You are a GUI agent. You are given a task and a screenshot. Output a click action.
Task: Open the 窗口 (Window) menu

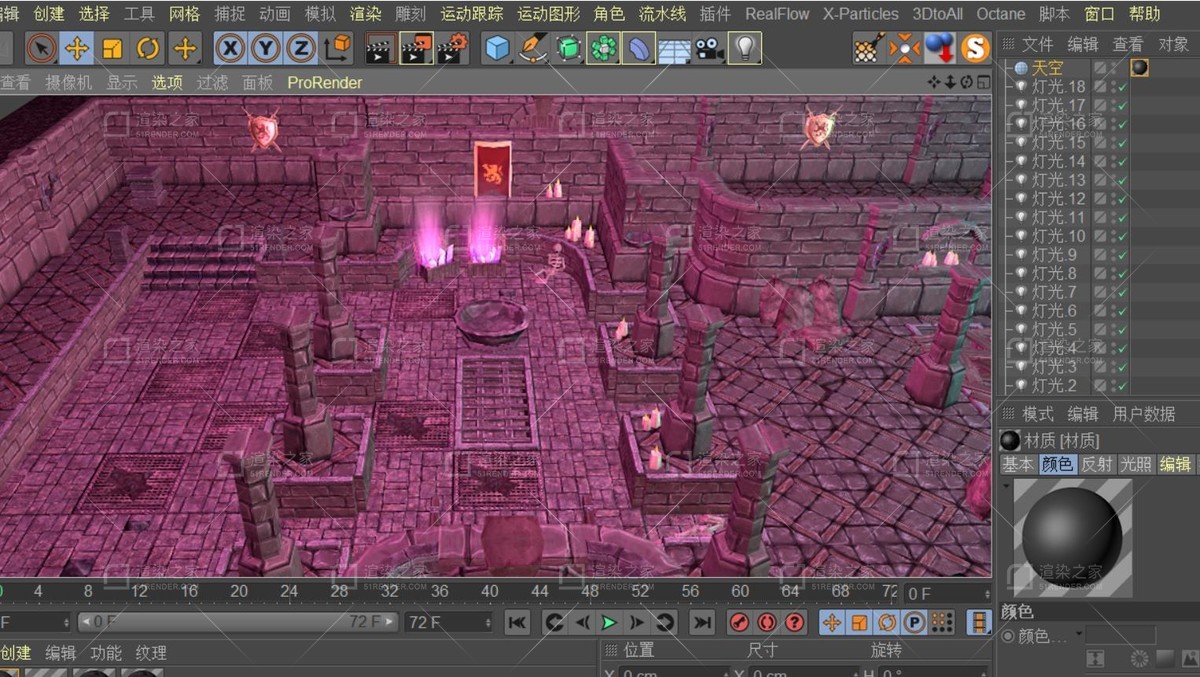(x=1099, y=14)
